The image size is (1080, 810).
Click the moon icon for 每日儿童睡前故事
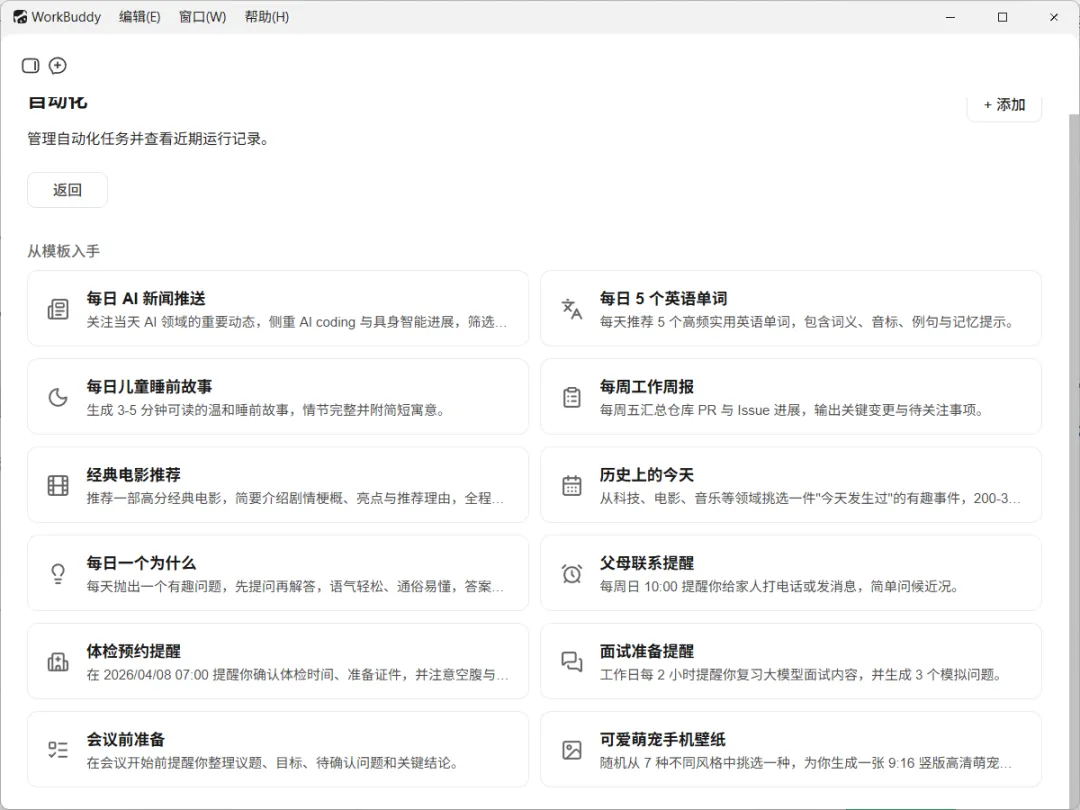pos(58,397)
